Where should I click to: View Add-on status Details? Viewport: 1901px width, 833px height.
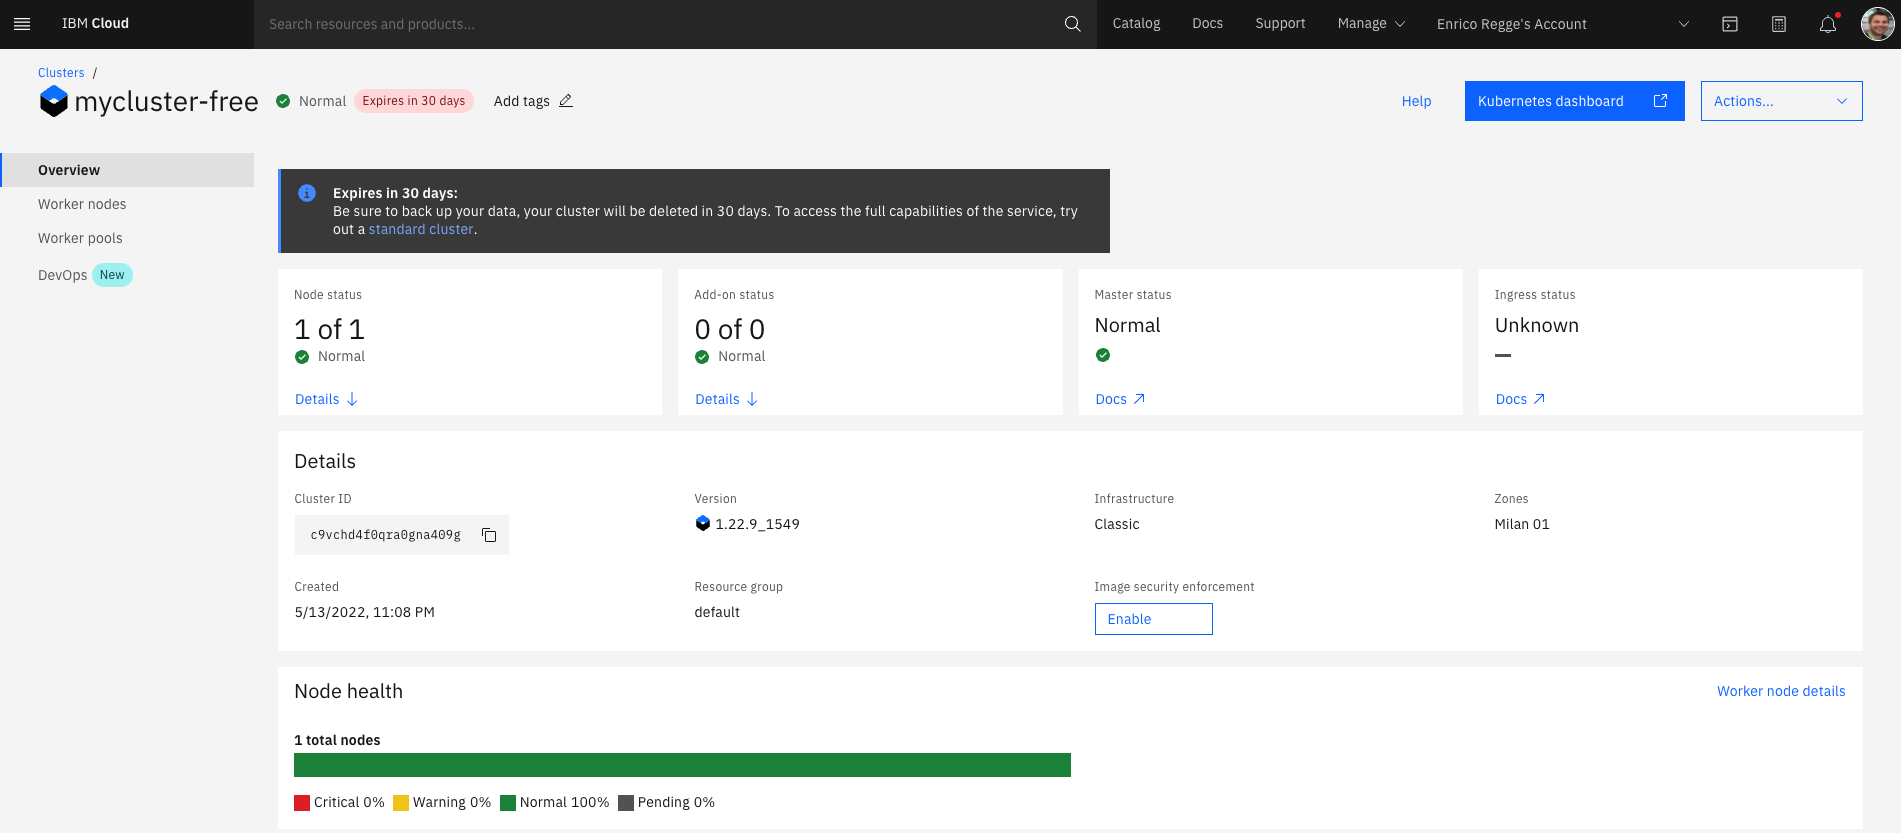(717, 399)
